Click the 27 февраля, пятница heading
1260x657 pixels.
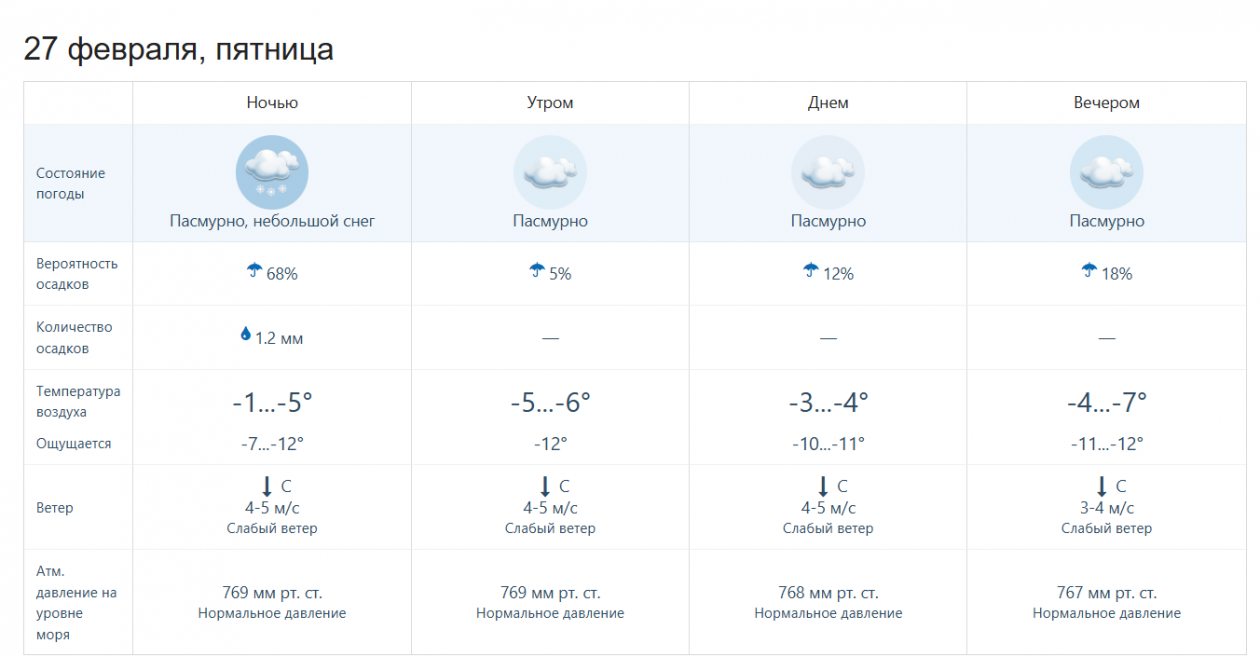tap(179, 49)
